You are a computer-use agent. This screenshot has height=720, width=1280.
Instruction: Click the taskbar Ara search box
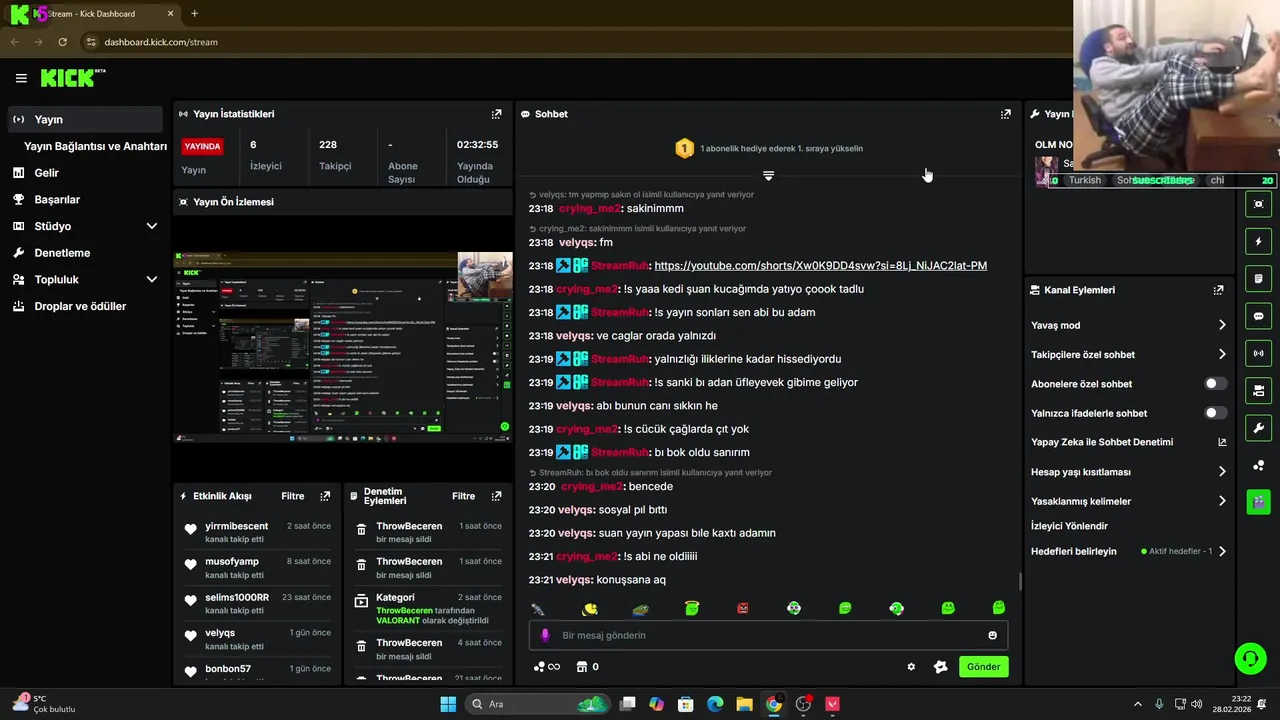[538, 704]
